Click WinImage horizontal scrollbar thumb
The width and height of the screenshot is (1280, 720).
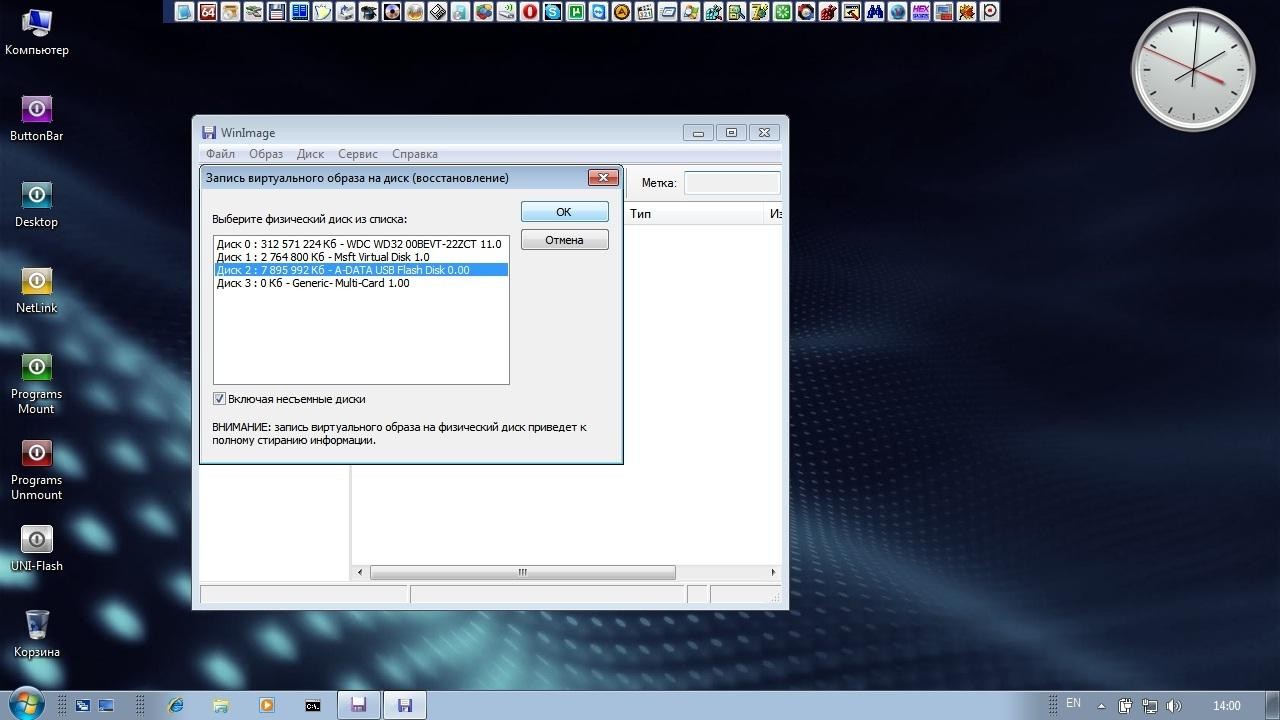pos(522,572)
